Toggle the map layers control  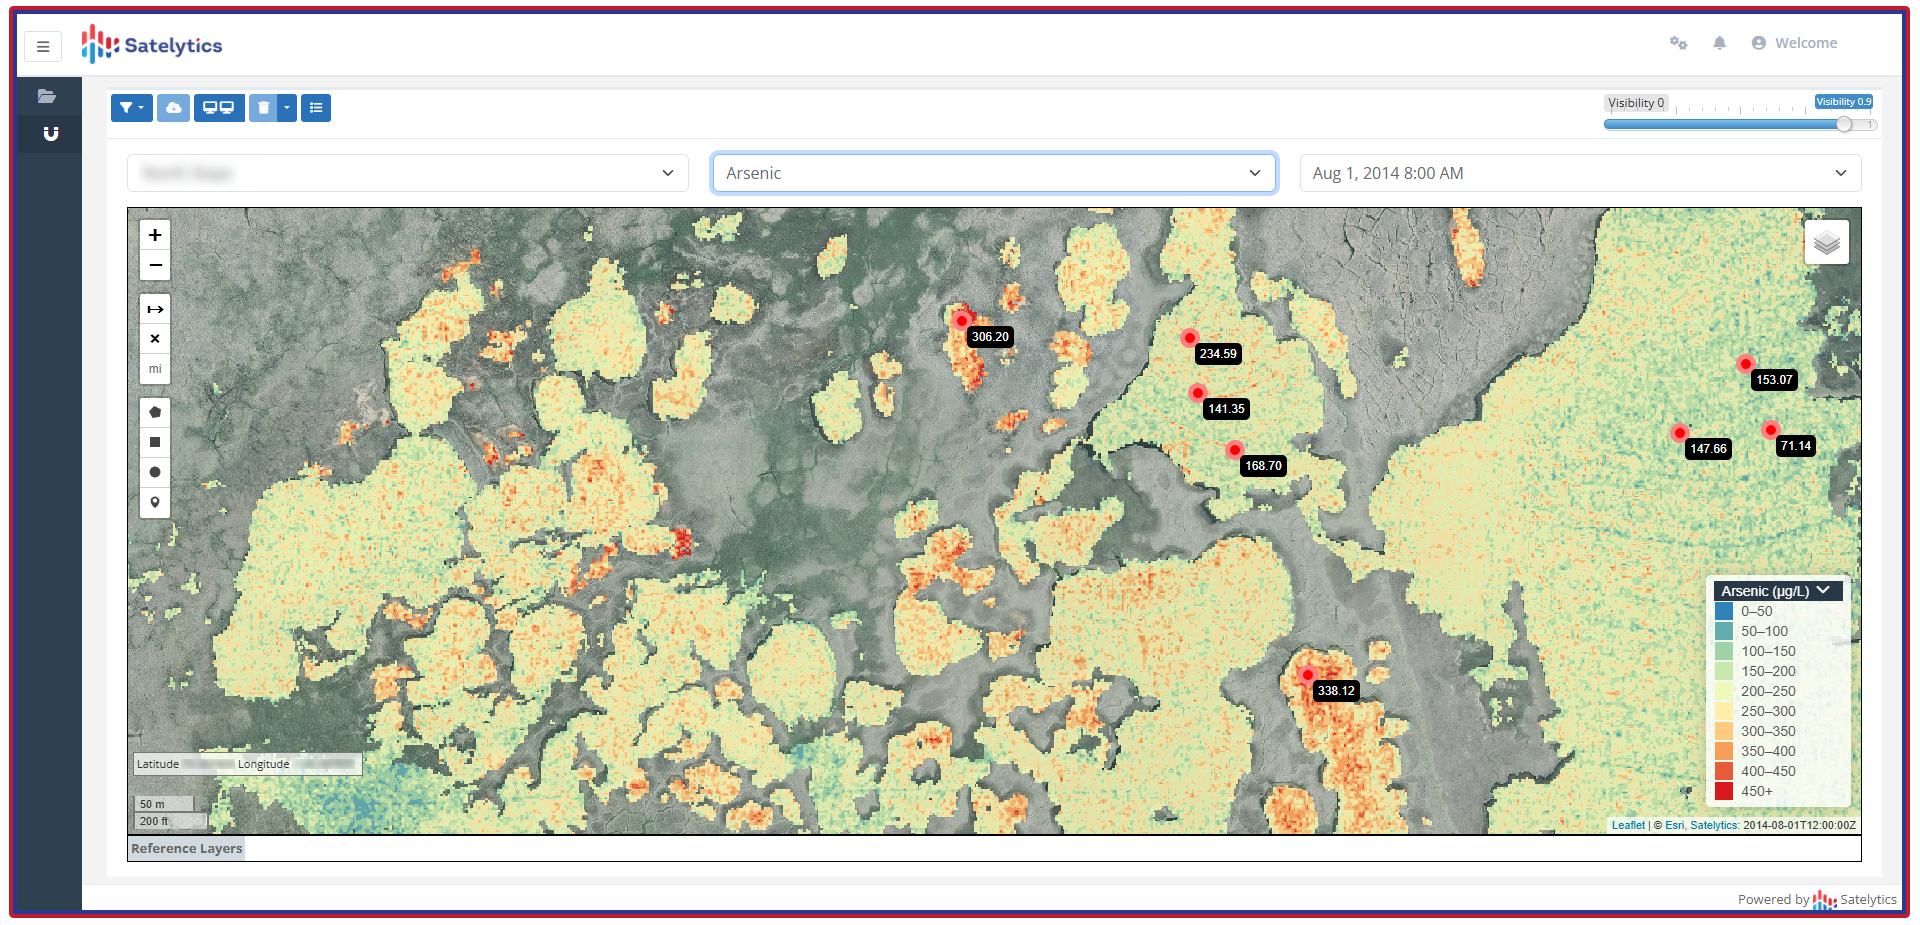point(1826,243)
